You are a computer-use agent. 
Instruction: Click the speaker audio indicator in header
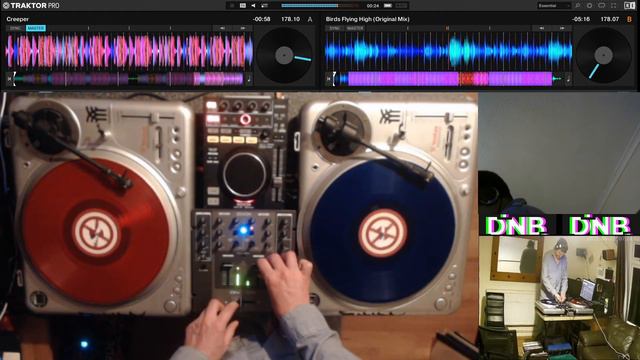253,6
